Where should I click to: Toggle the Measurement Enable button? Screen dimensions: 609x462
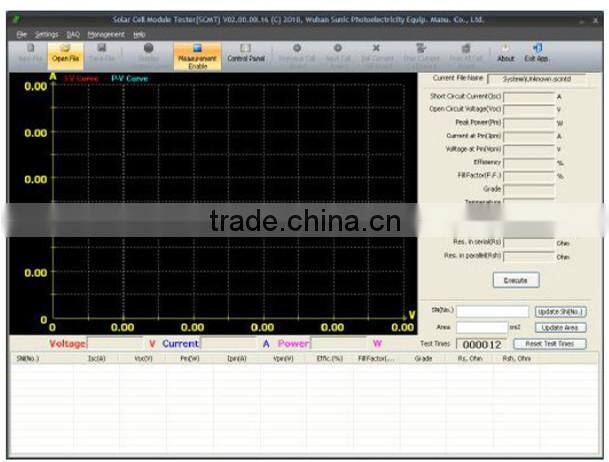click(197, 53)
